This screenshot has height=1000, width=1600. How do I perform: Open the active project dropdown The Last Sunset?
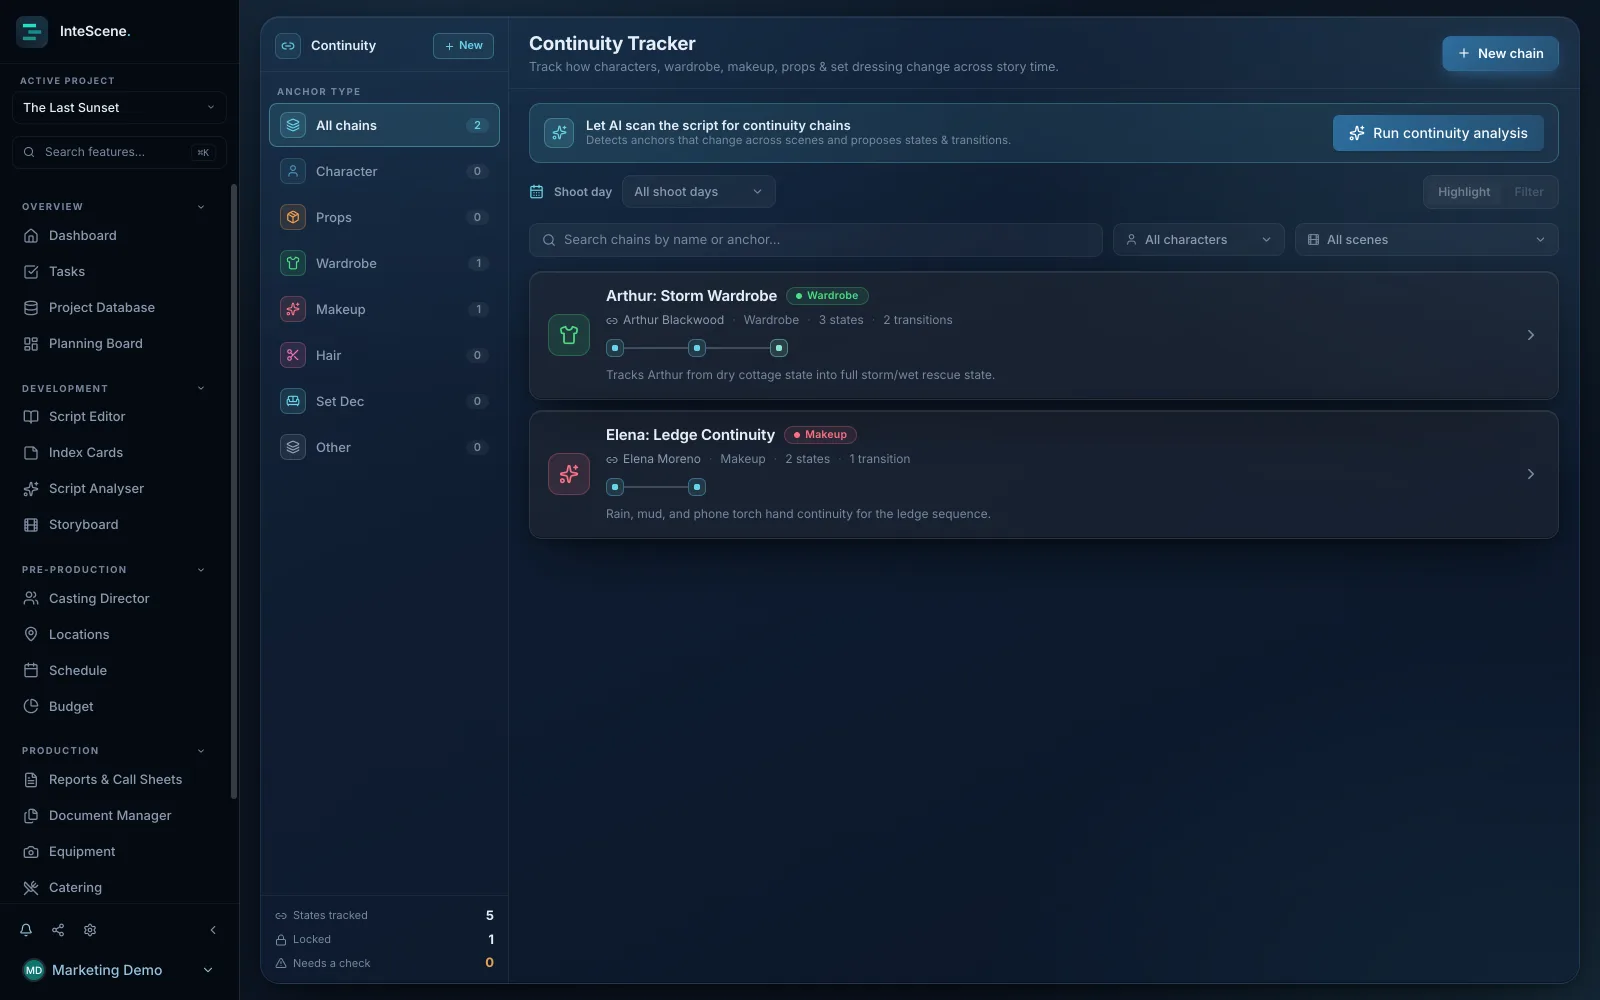pos(119,107)
